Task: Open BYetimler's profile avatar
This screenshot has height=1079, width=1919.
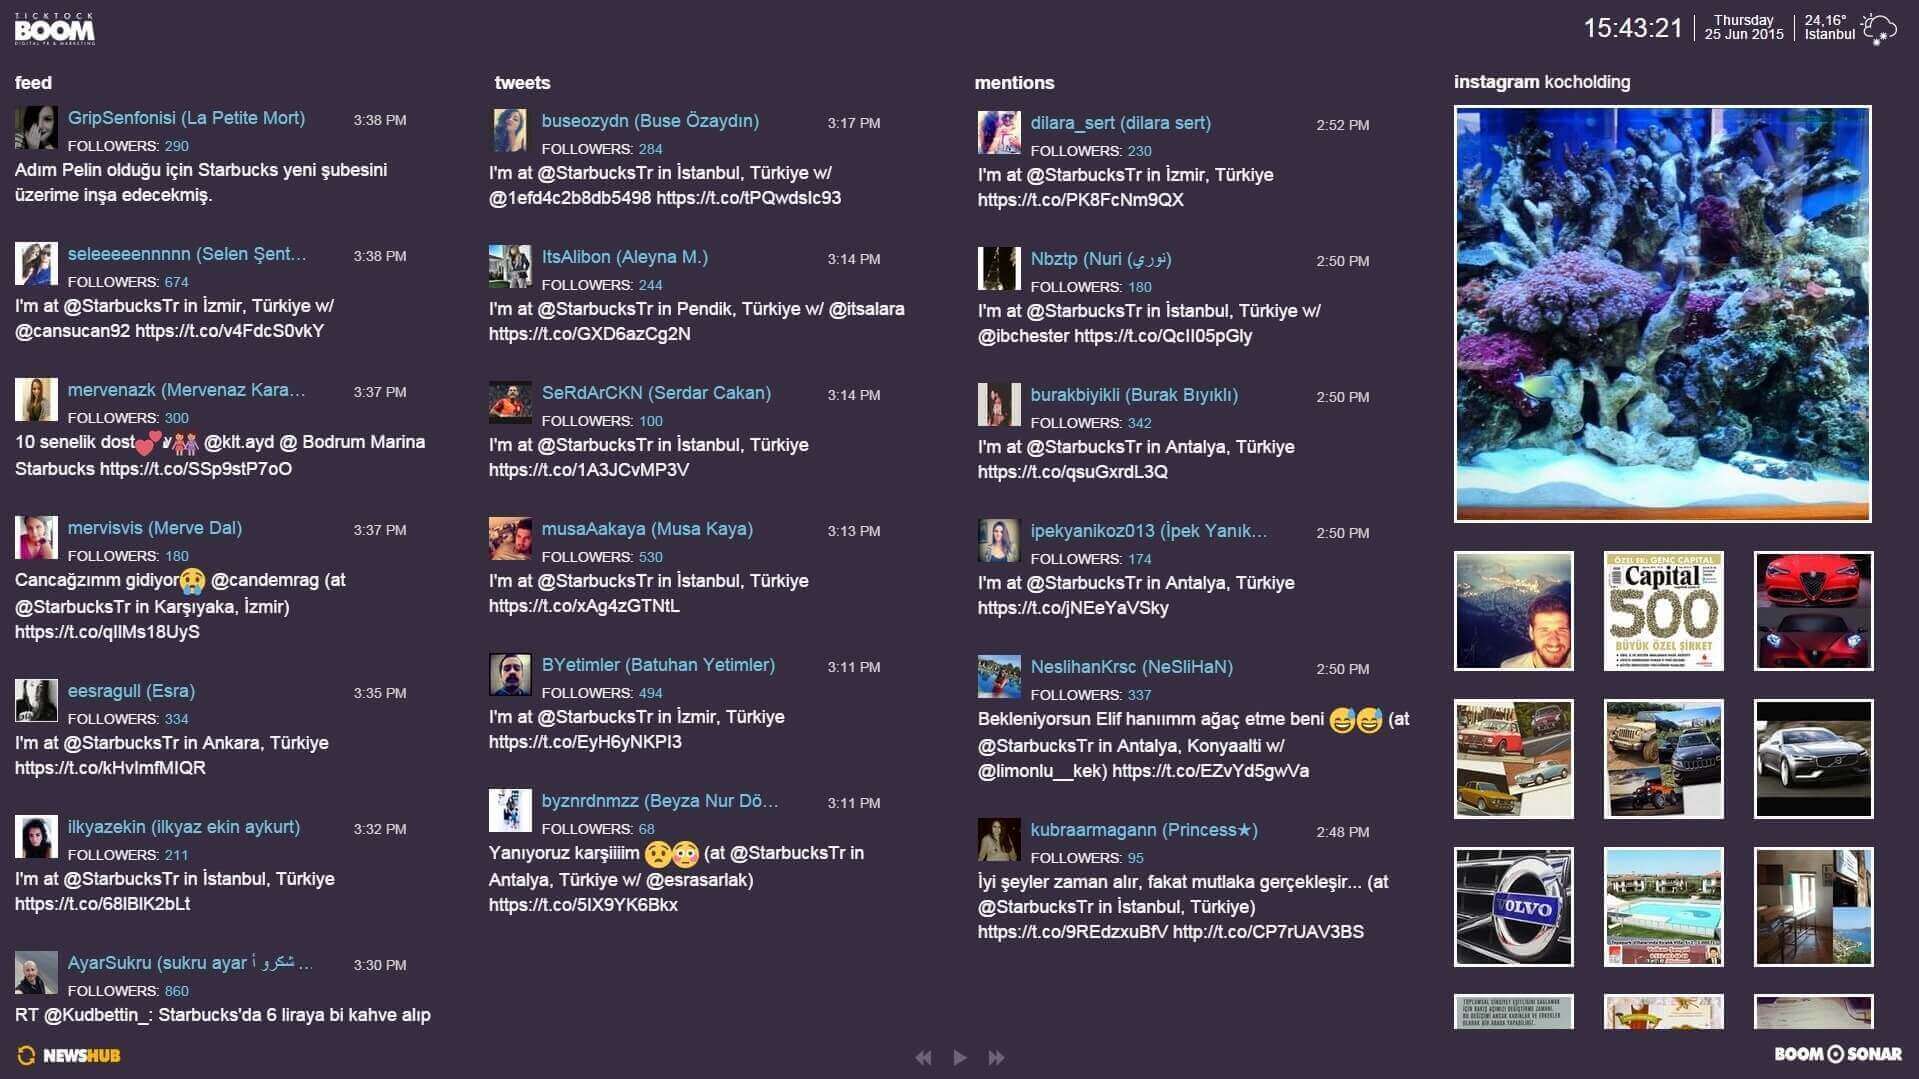Action: click(510, 676)
